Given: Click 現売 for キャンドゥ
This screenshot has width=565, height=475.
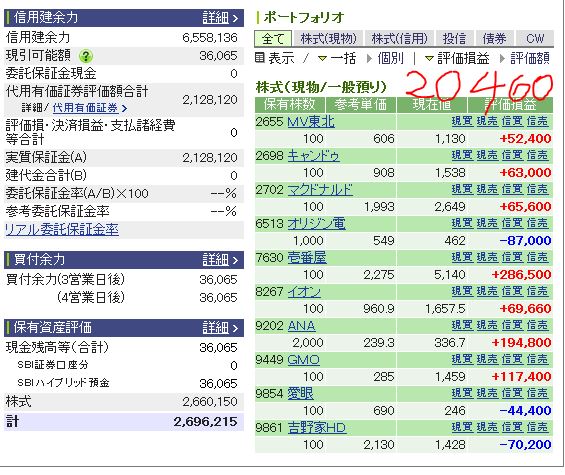Looking at the screenshot, I should click(487, 155).
